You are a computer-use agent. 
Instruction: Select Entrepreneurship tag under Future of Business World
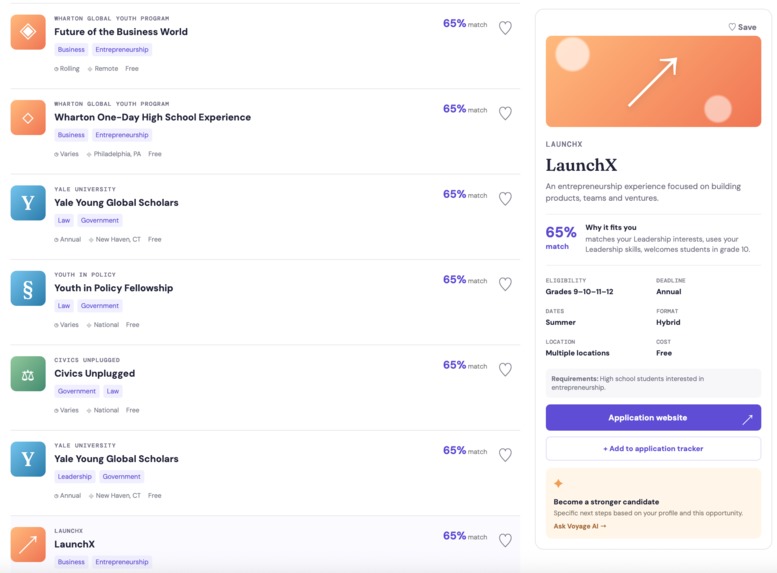(122, 50)
